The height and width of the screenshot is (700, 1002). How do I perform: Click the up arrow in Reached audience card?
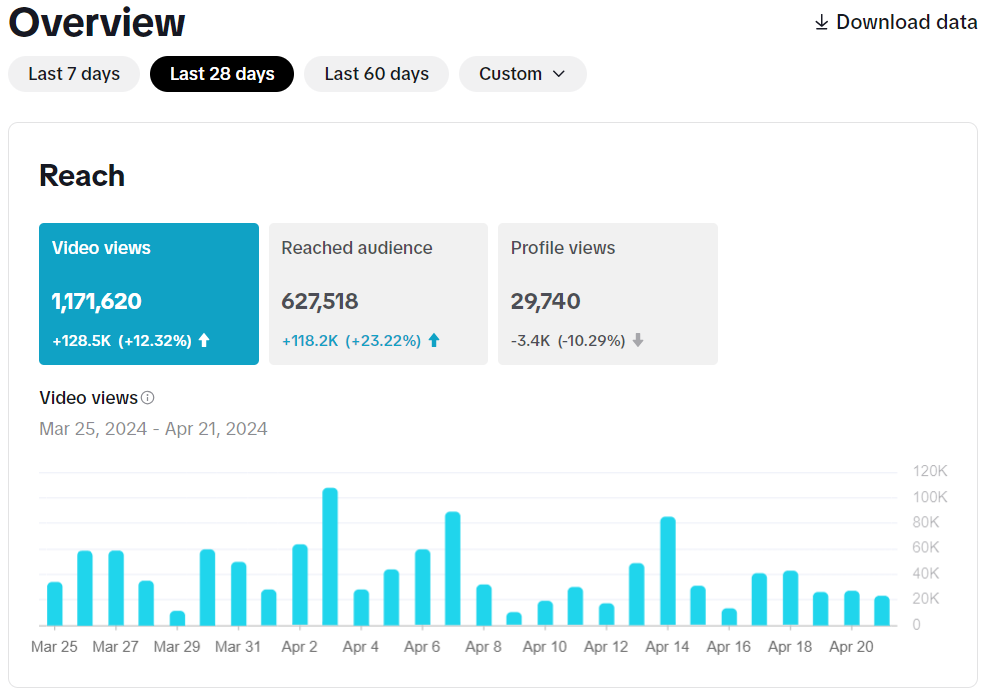pos(434,341)
